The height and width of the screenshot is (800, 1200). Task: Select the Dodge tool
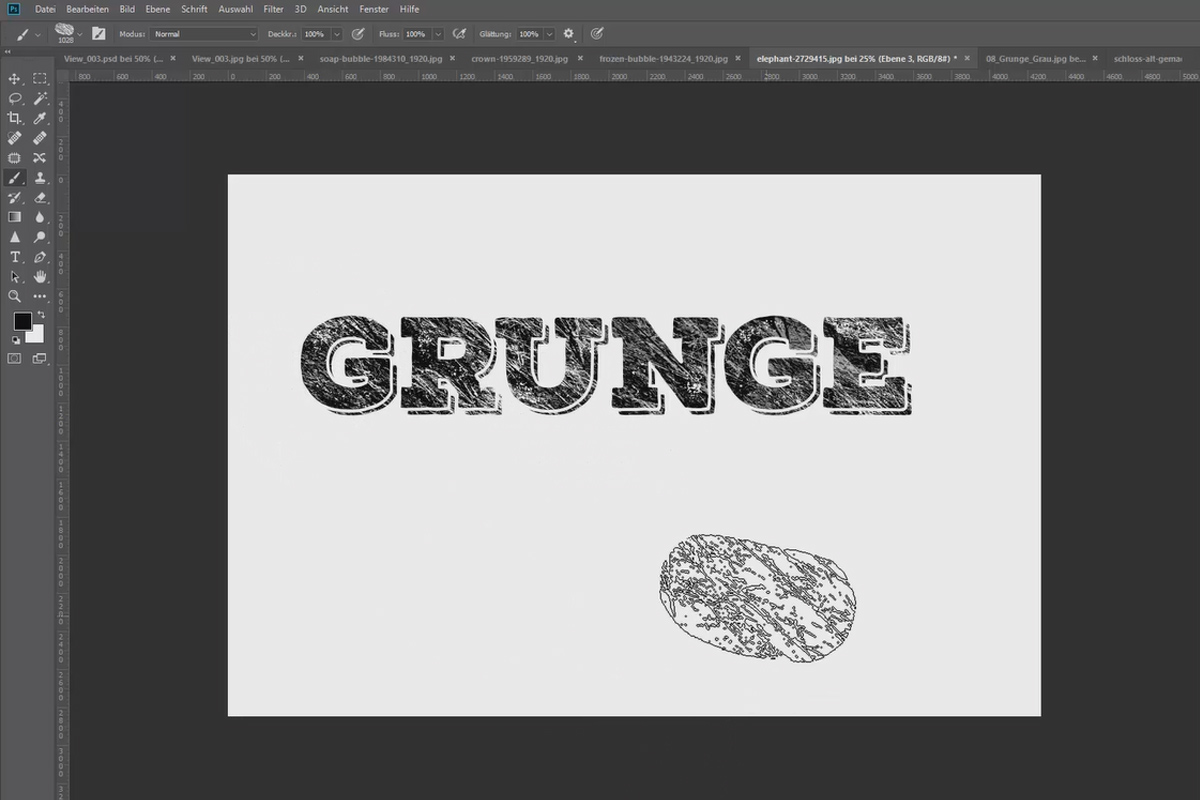point(40,237)
